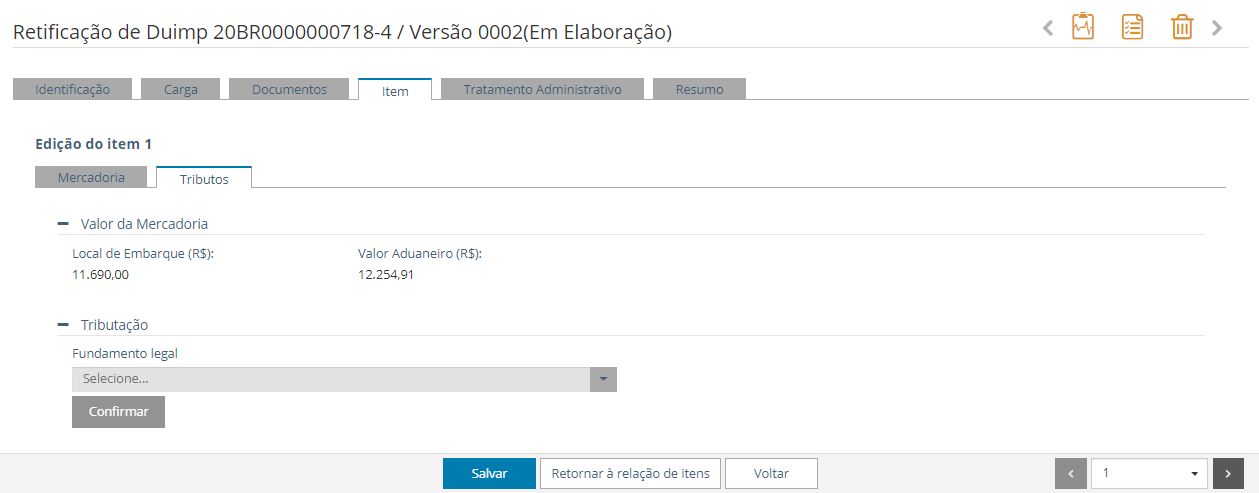Open the item number selector dropdown
This screenshot has width=1259, height=493.
[x=1150, y=473]
